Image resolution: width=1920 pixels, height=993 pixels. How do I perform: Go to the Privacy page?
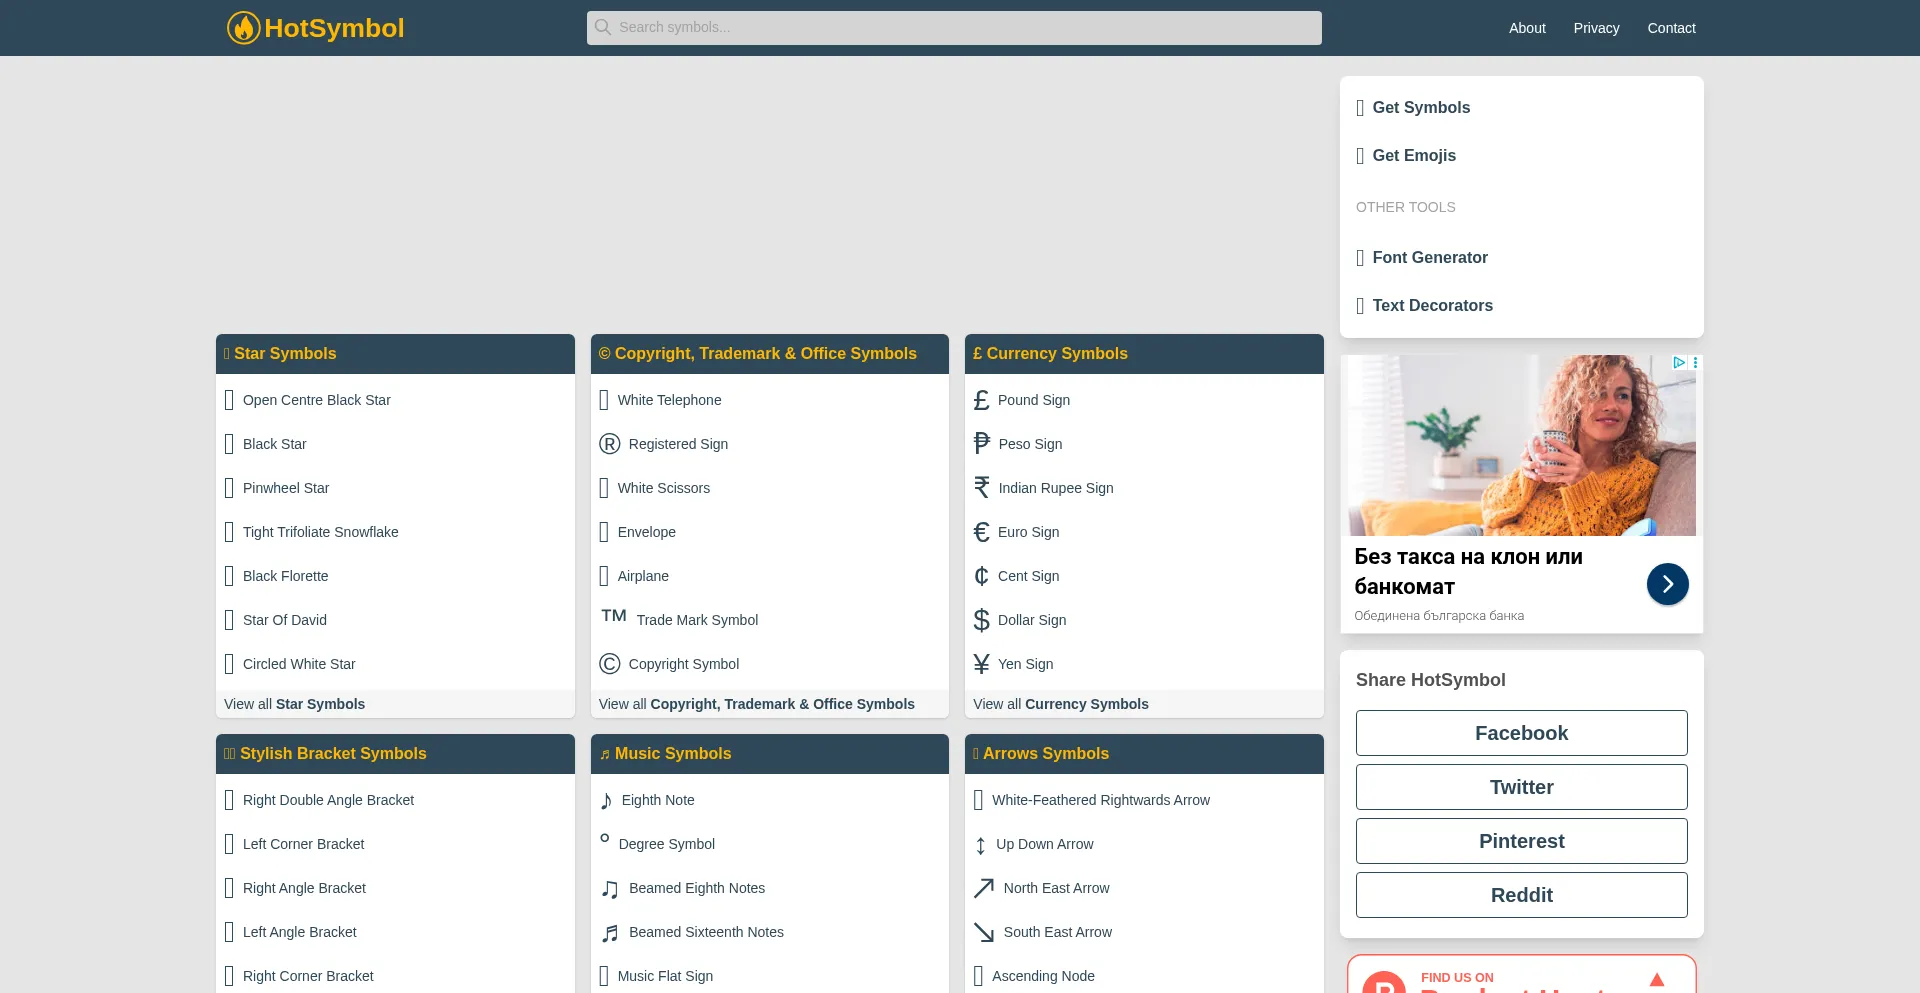(1596, 28)
